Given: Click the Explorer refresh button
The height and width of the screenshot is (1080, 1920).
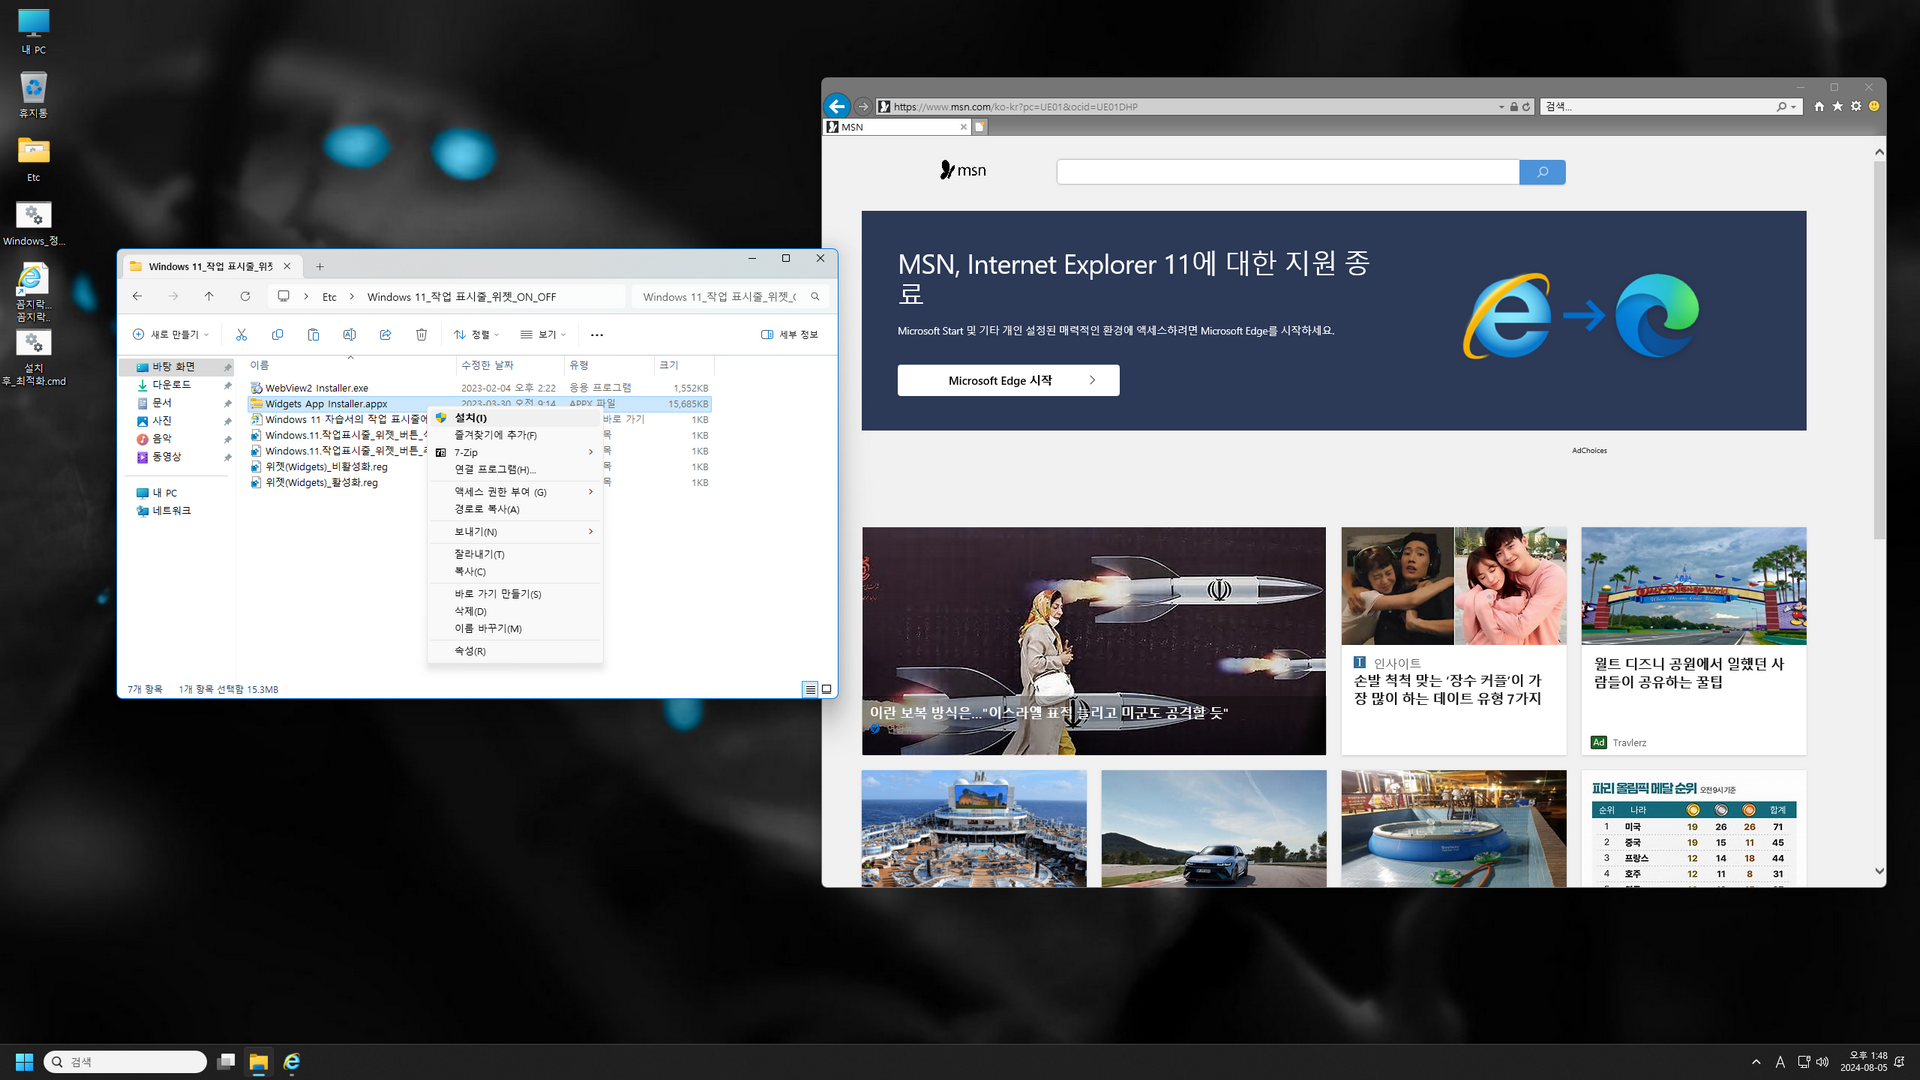Looking at the screenshot, I should [x=245, y=296].
